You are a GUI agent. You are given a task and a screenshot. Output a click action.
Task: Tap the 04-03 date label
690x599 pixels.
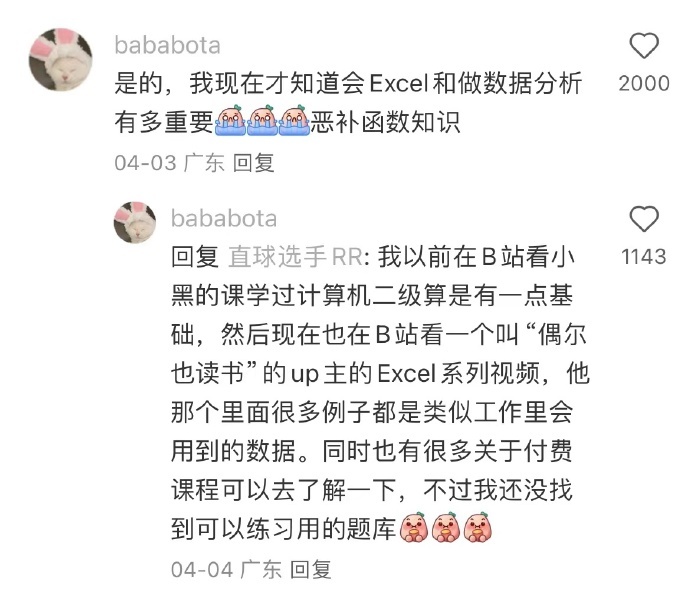[x=146, y=163]
